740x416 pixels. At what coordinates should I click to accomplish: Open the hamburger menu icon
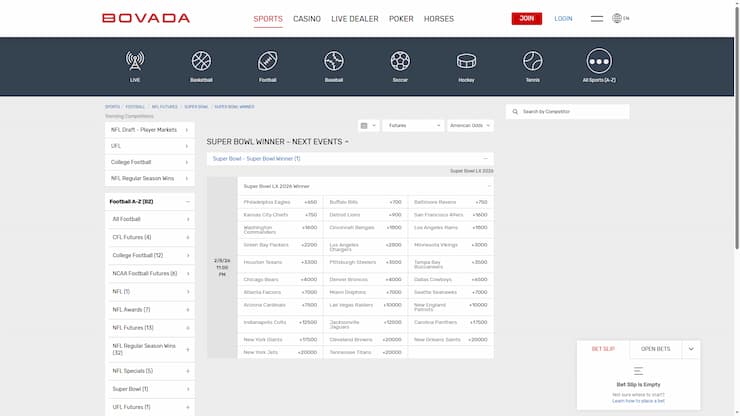point(596,18)
